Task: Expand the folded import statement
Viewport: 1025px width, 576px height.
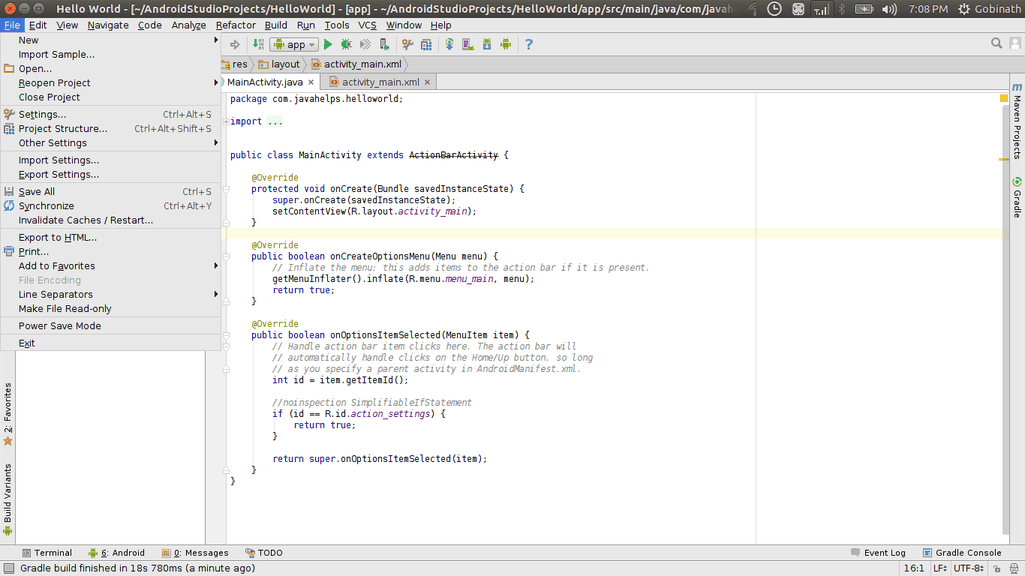Action: [226, 122]
